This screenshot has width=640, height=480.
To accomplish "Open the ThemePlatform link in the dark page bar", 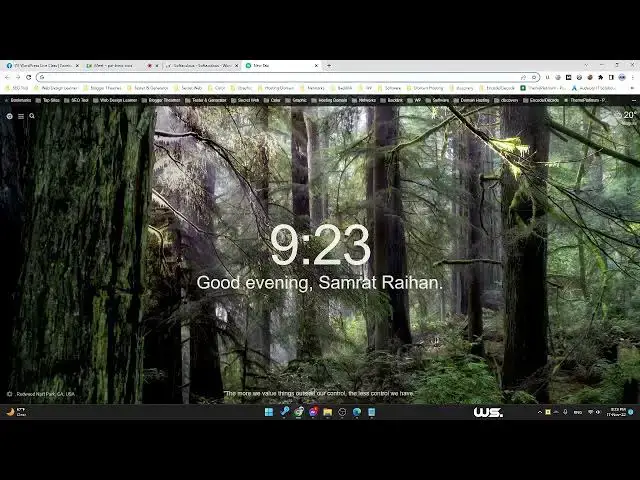I will click(585, 100).
